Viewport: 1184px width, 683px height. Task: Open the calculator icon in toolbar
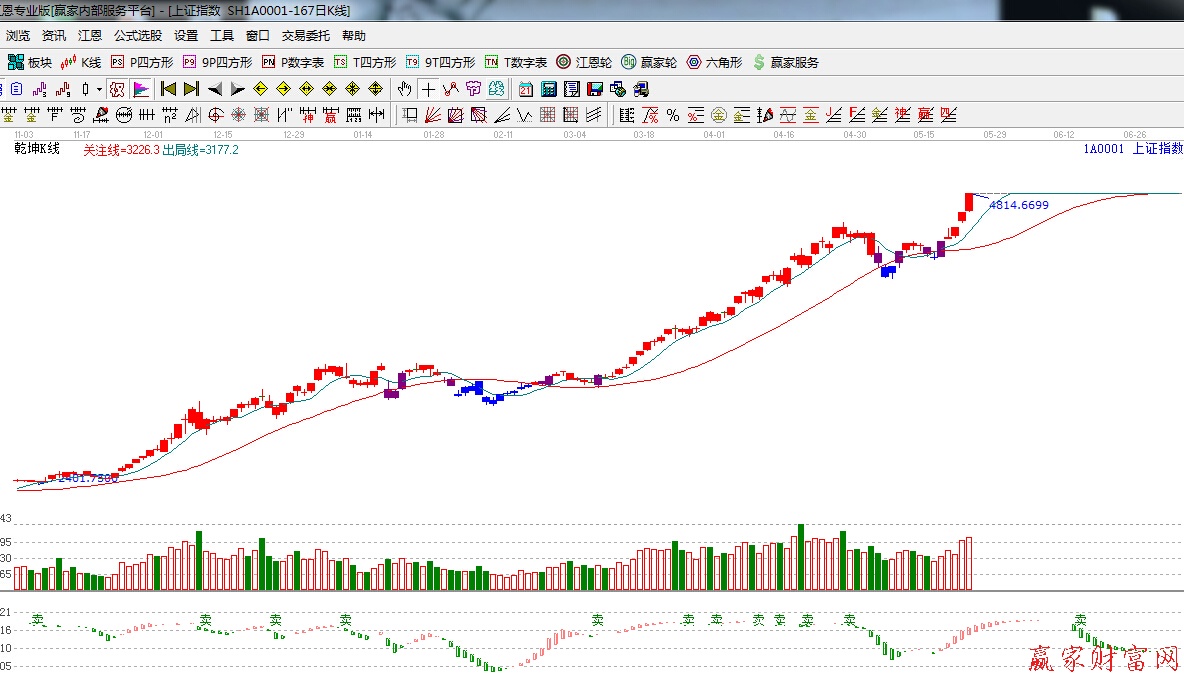[x=548, y=89]
